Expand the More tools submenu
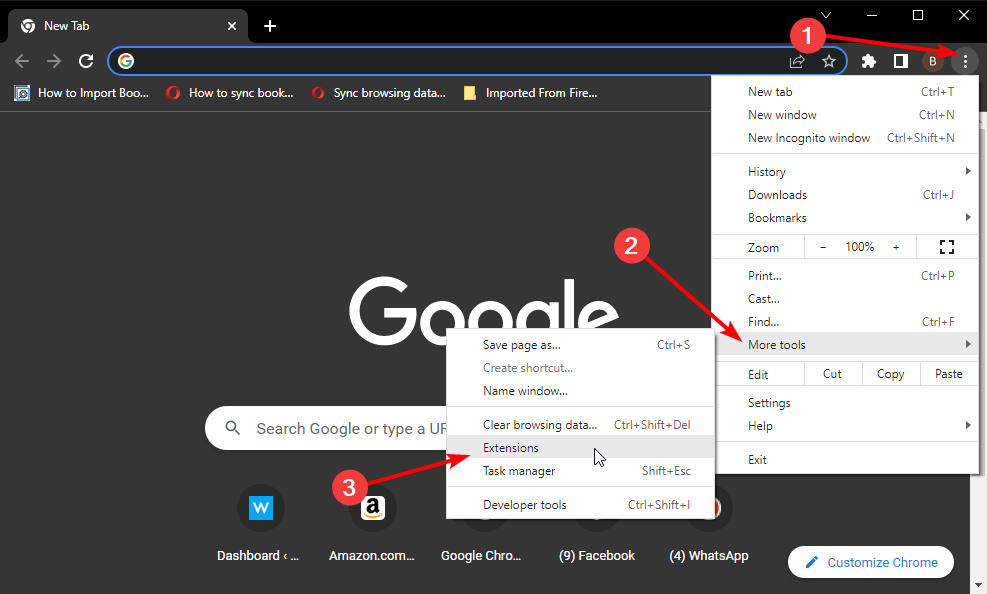 [845, 345]
